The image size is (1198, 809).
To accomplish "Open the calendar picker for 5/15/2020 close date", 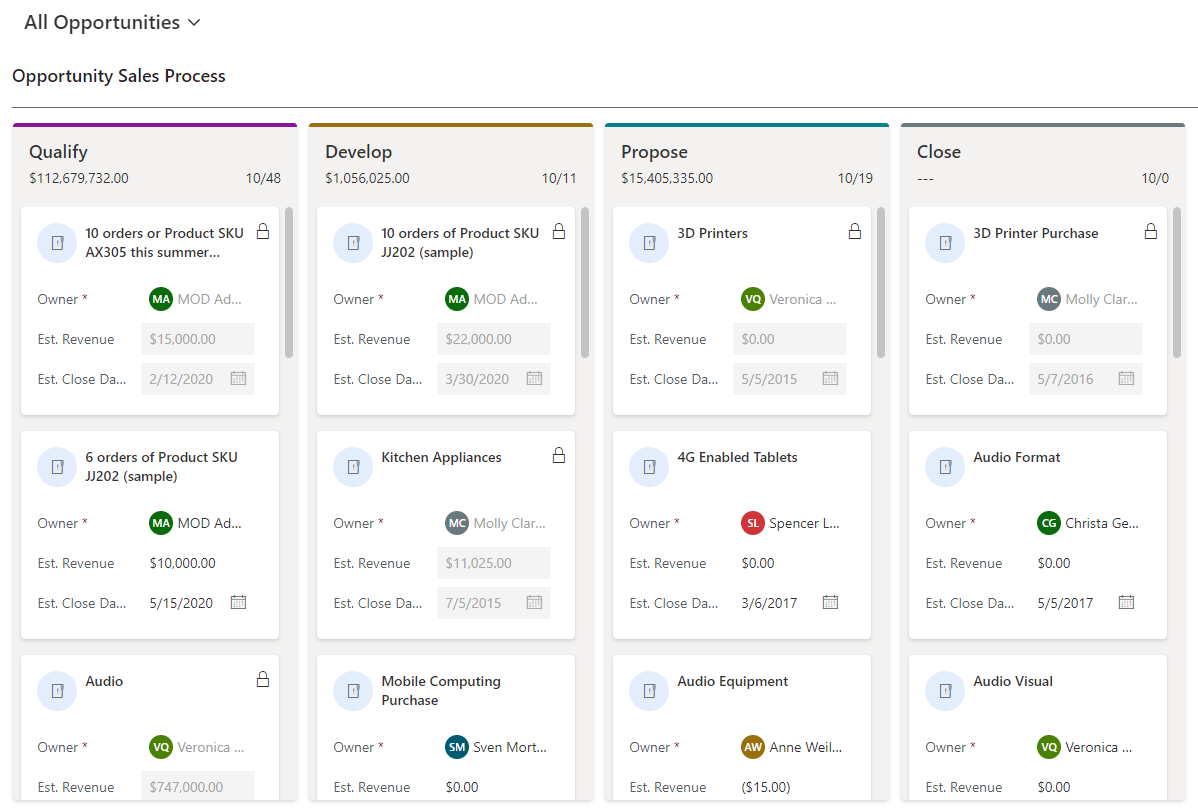I will click(x=238, y=602).
